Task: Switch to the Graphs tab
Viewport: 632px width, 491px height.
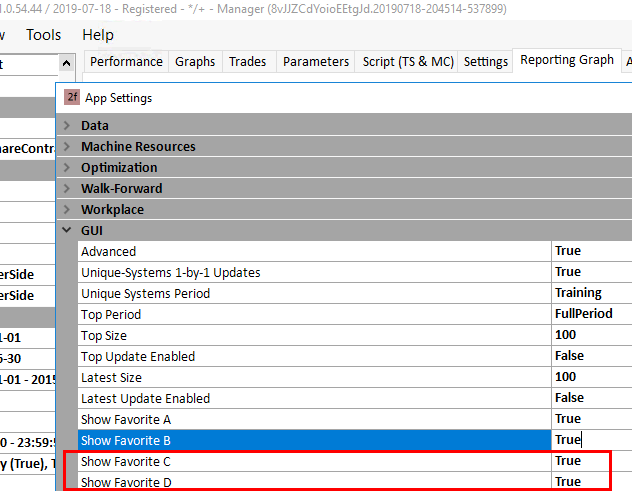Action: pyautogui.click(x=195, y=62)
